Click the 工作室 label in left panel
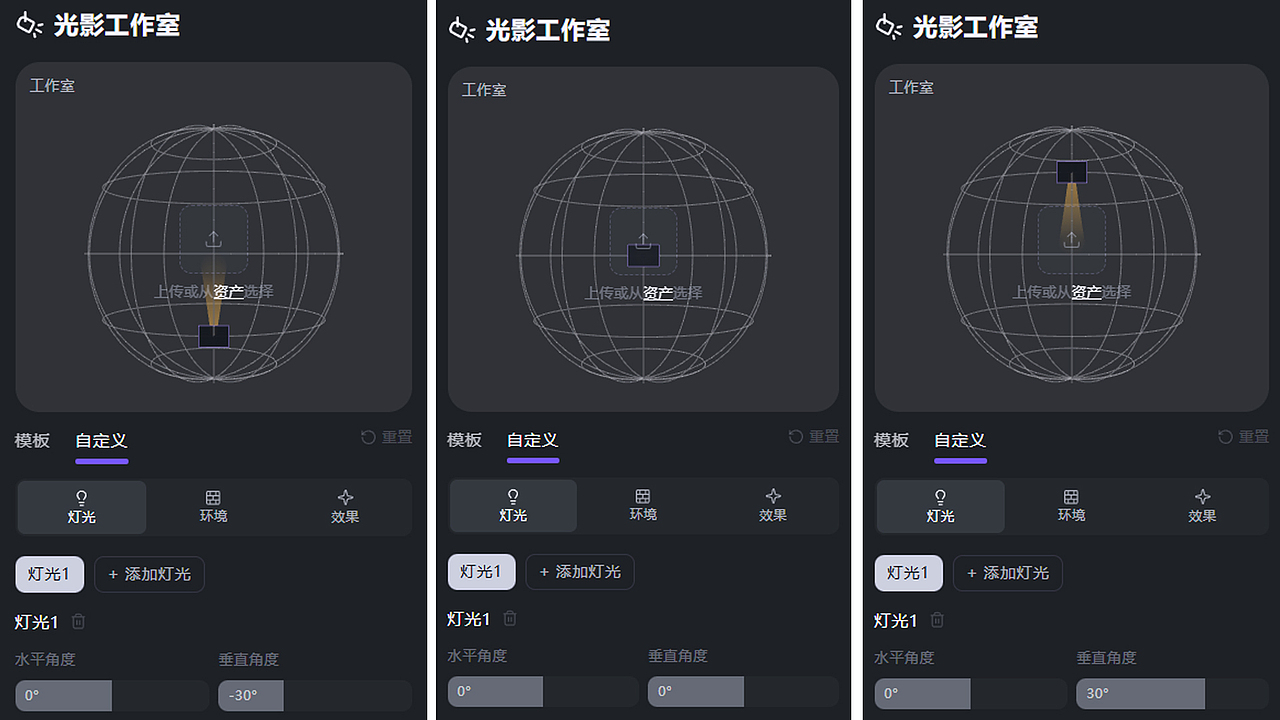The image size is (1280, 720). (x=52, y=86)
